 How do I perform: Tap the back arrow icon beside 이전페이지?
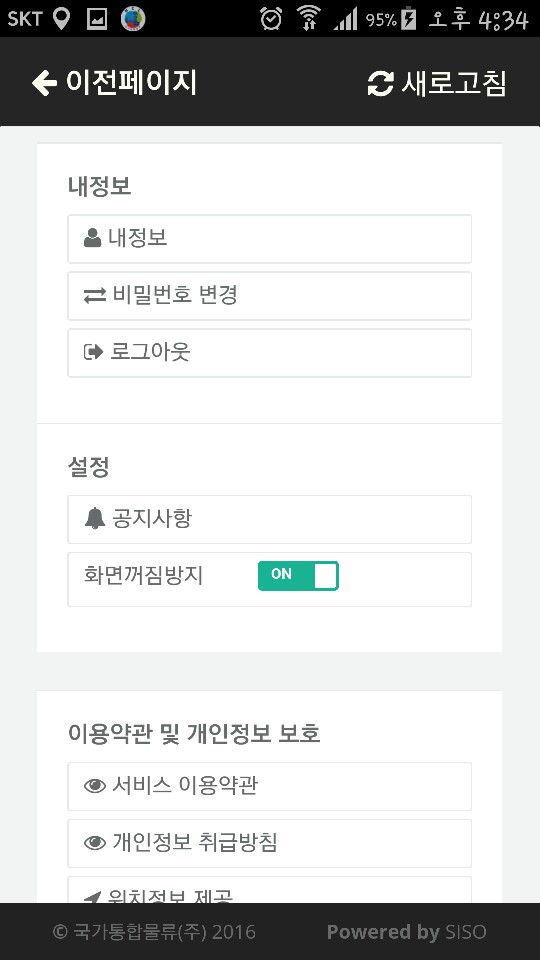(x=44, y=83)
